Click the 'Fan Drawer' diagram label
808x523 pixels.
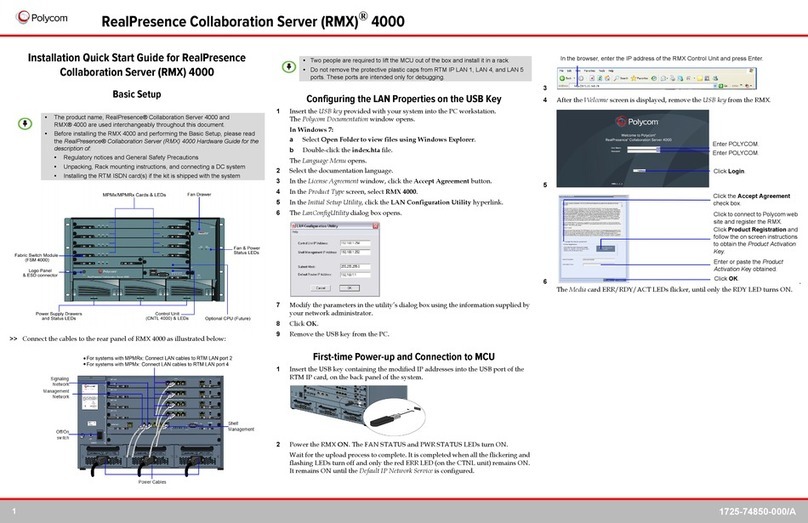coord(199,194)
